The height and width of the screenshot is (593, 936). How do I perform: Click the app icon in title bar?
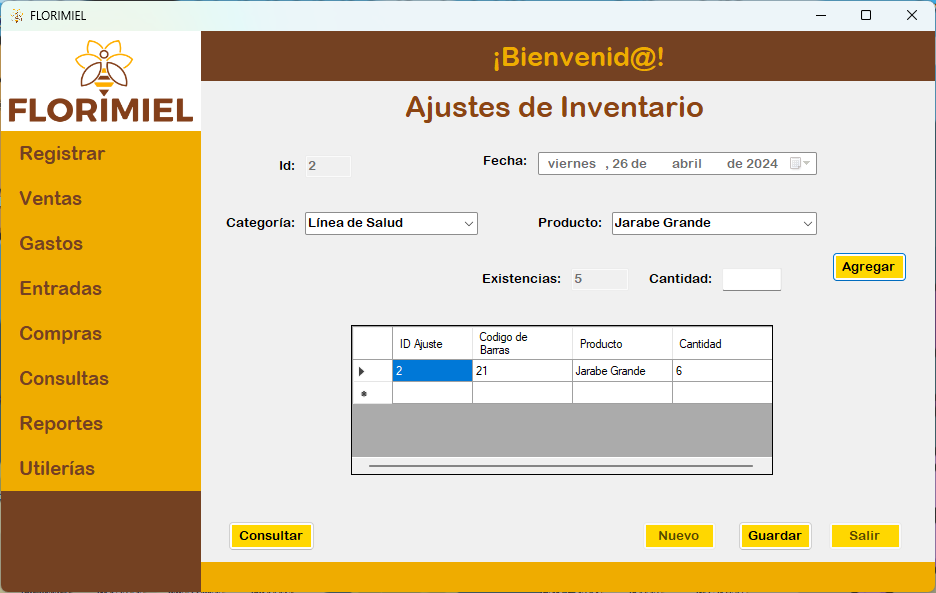(x=16, y=15)
